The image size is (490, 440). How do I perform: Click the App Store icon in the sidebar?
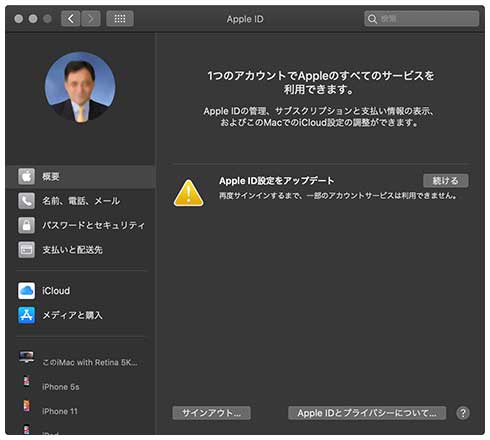26,315
